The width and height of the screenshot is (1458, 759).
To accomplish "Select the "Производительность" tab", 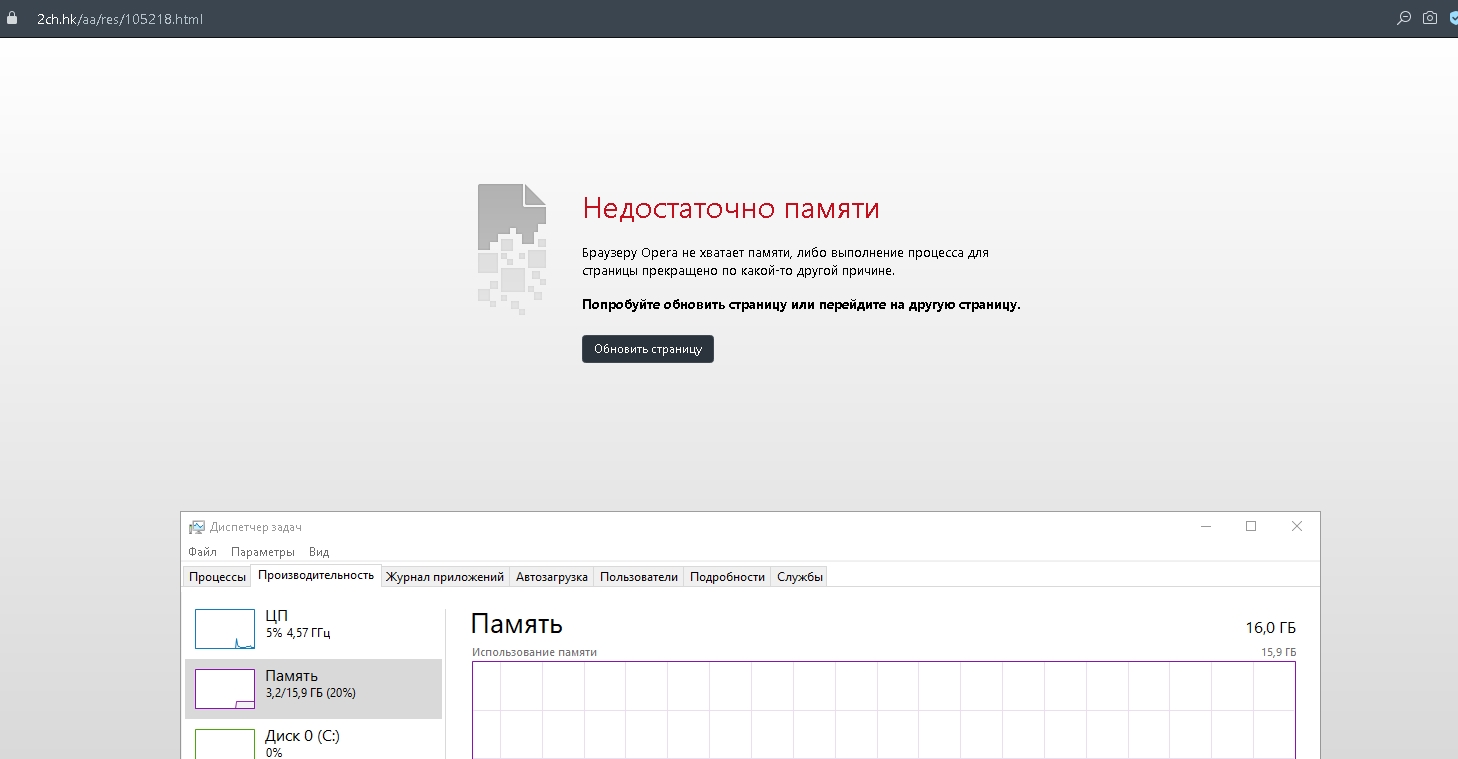I will (x=316, y=575).
